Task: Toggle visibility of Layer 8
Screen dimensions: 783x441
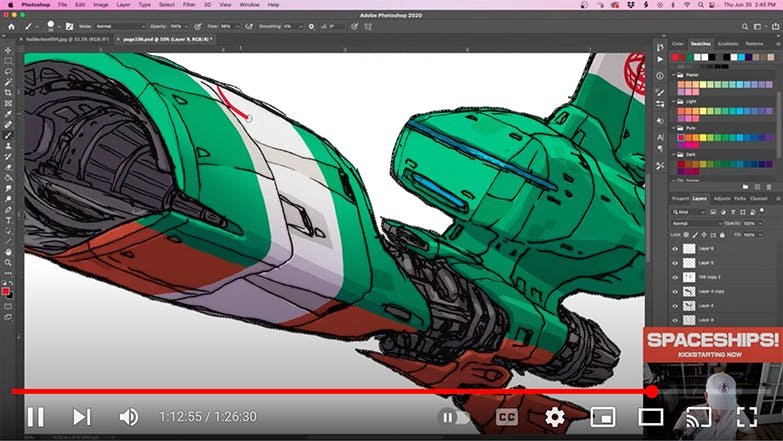Action: [x=675, y=320]
